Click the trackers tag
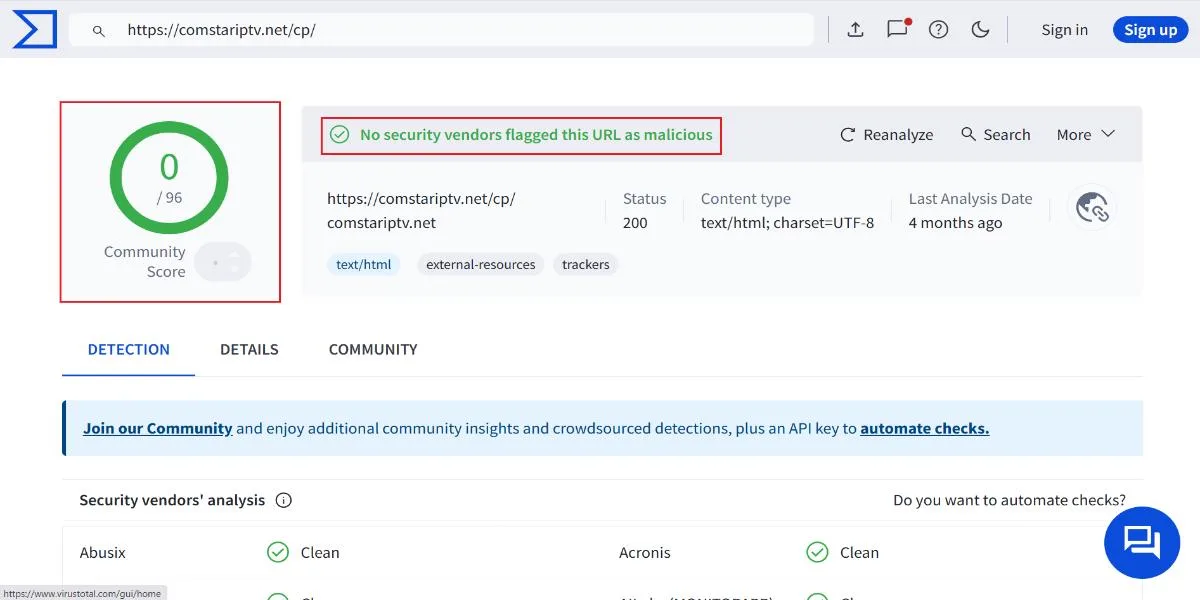Image resolution: width=1200 pixels, height=600 pixels. click(x=586, y=265)
